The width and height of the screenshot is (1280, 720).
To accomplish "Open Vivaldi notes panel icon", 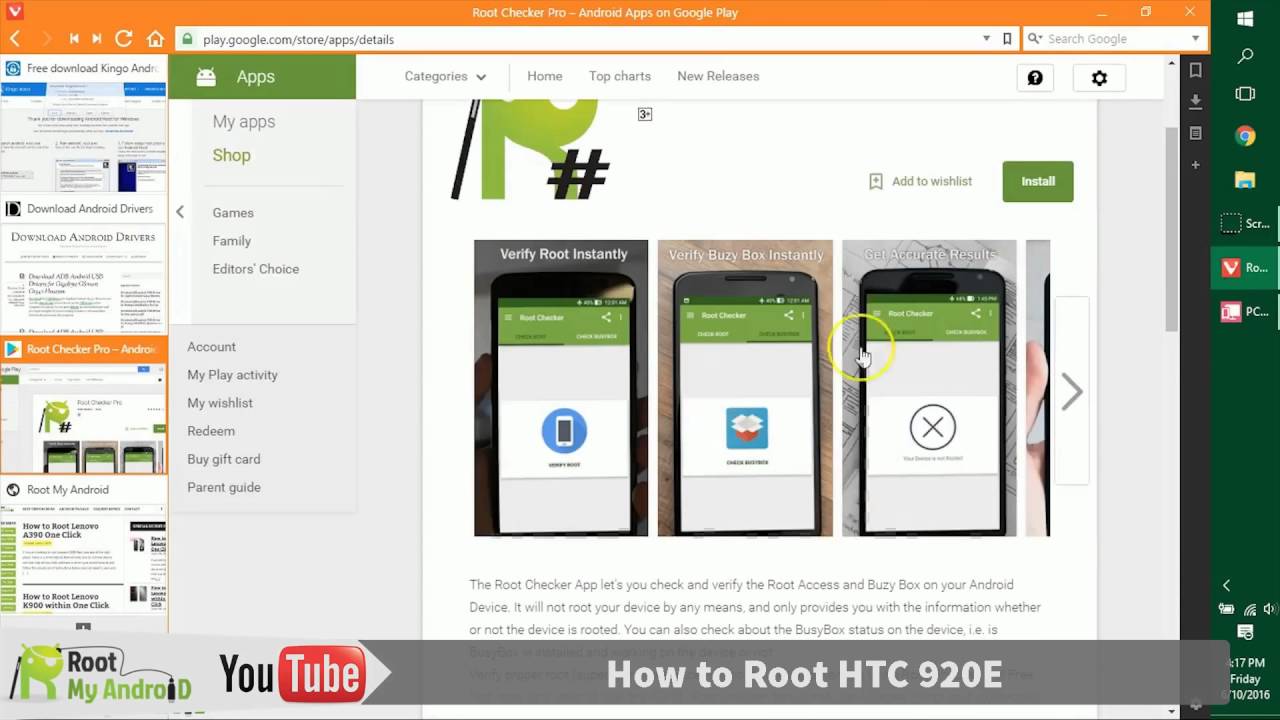I will [x=1195, y=132].
